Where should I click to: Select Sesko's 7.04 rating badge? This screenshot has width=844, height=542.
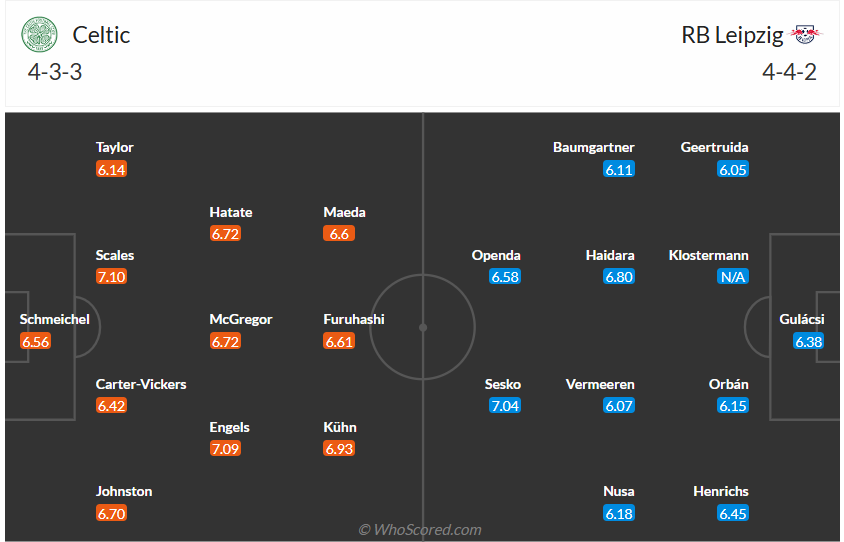(505, 406)
